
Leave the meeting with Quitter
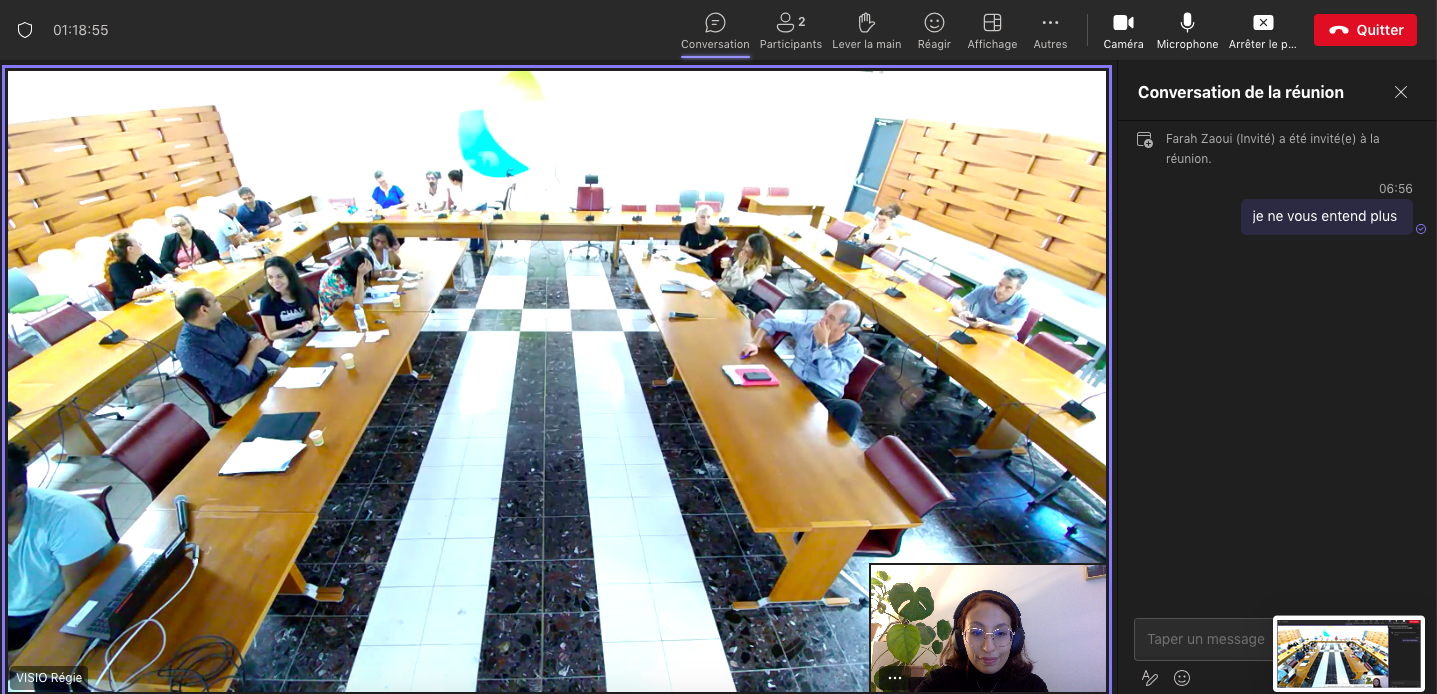[1365, 30]
